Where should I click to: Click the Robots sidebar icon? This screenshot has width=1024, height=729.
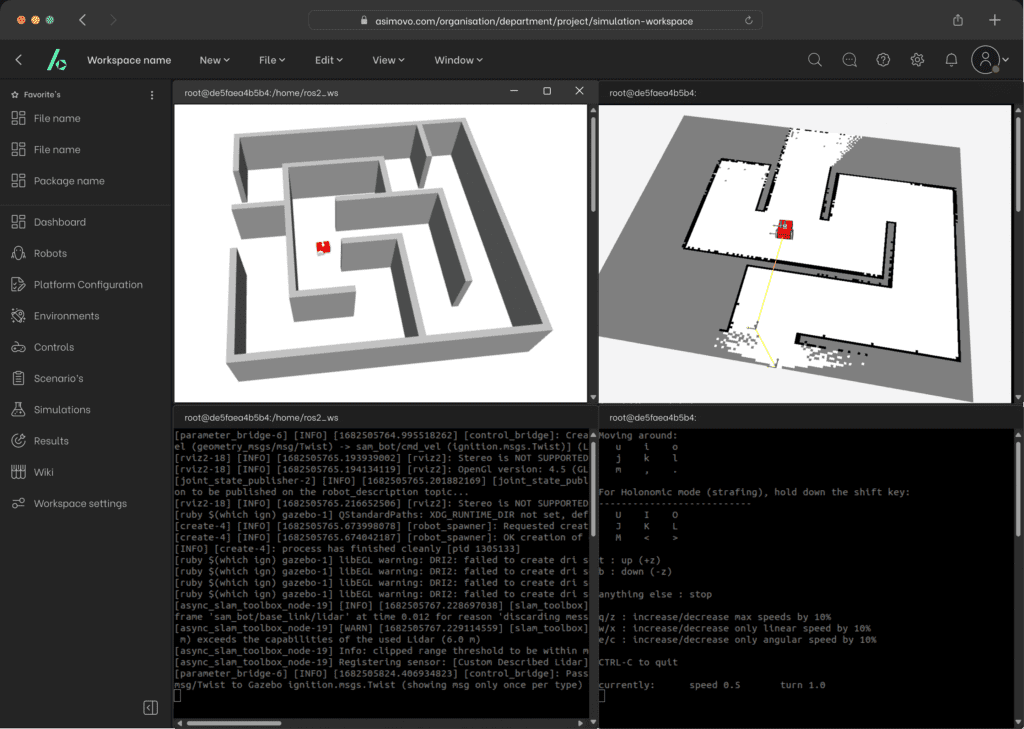click(17, 254)
